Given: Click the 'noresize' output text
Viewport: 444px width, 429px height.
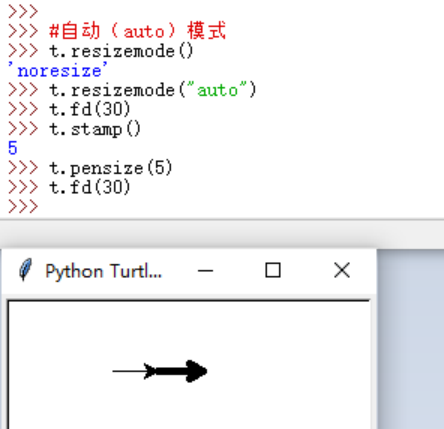Looking at the screenshot, I should (x=58, y=70).
